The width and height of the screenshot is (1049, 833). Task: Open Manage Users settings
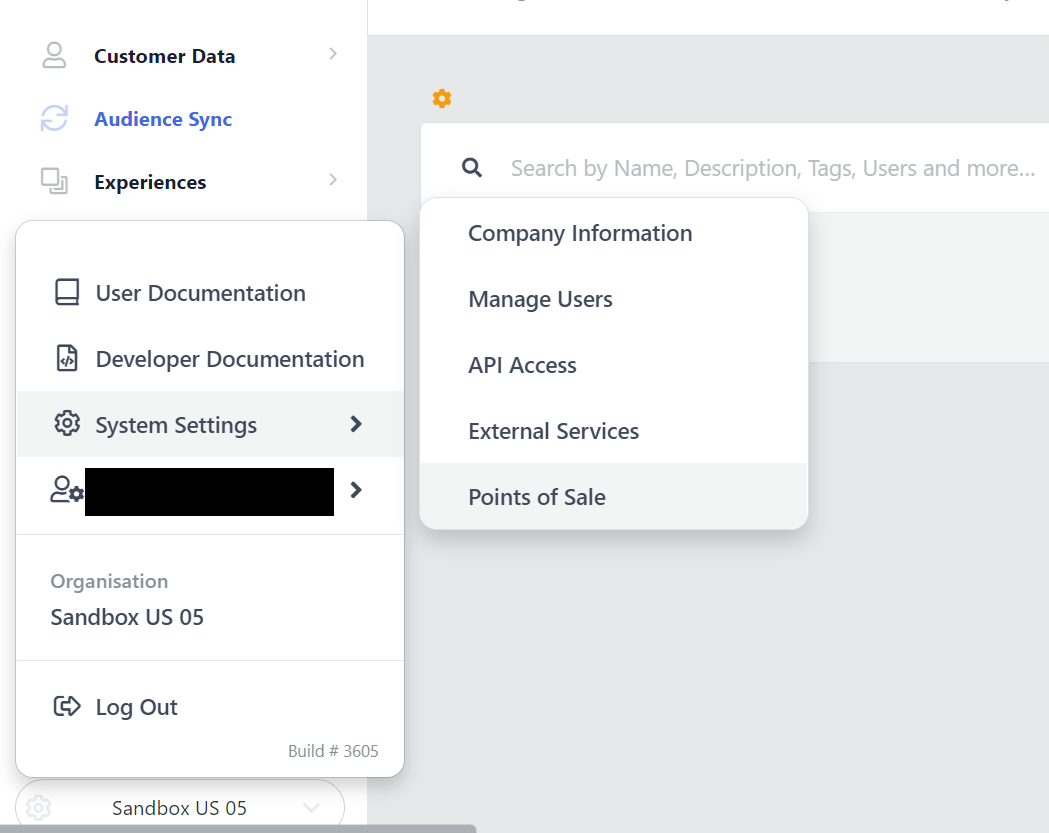click(x=540, y=300)
